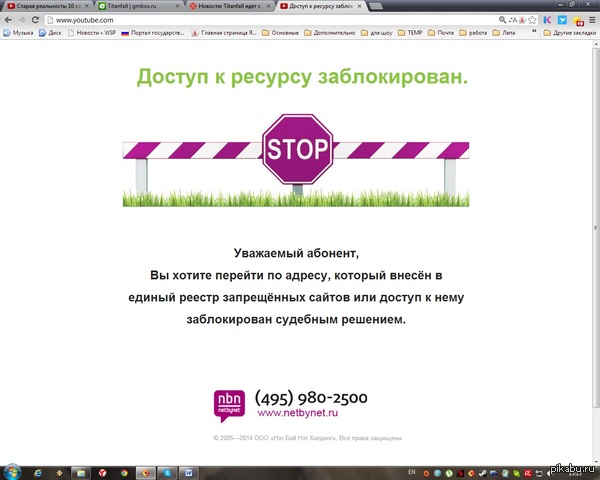
Task: Open the 'Диск' bookmark
Action: click(x=50, y=33)
